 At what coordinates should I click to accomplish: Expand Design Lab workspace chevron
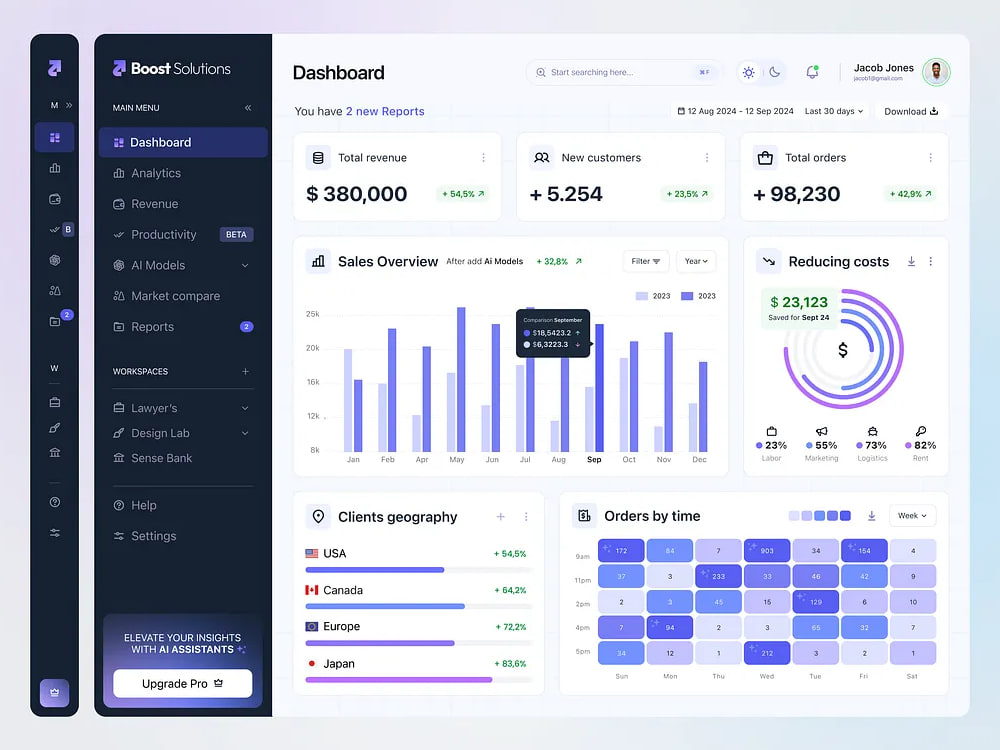(x=245, y=433)
